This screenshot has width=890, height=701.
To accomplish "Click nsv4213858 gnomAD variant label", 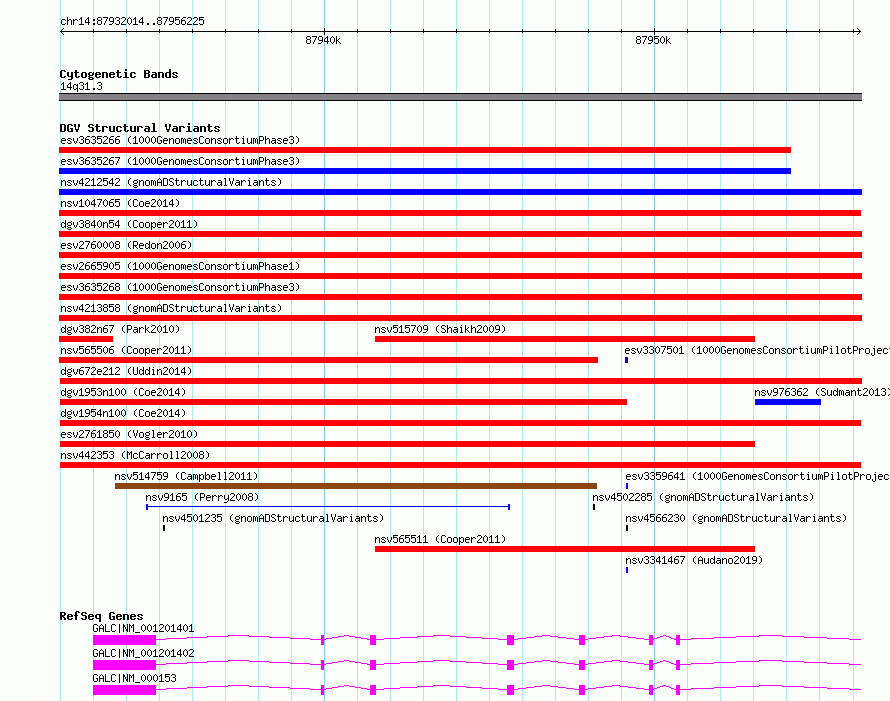I will [x=171, y=308].
